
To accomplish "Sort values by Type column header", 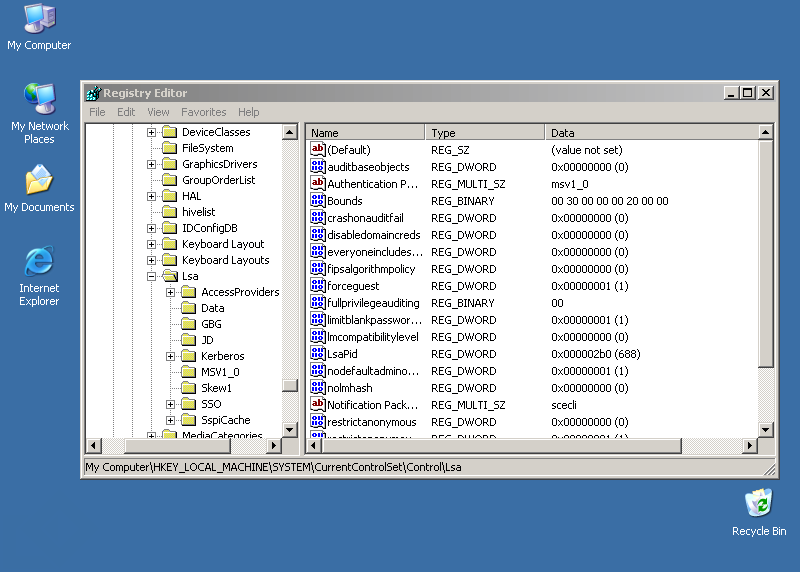I will 485,133.
